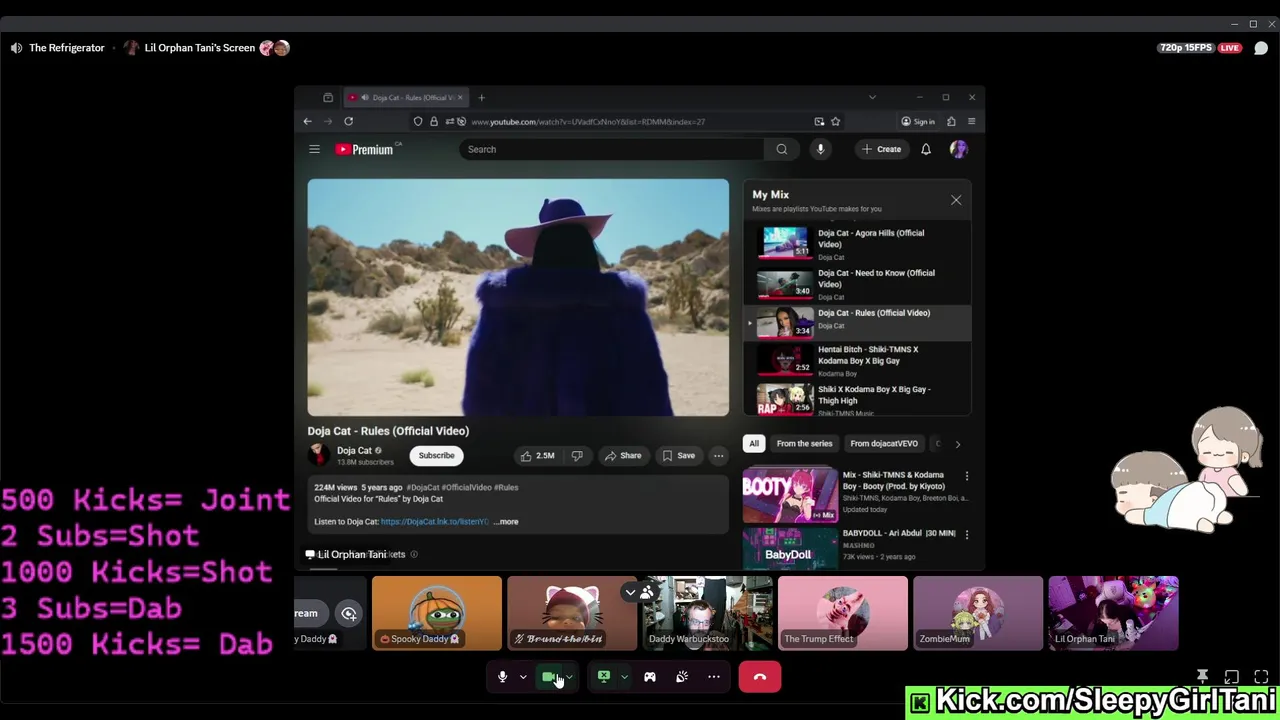Open more actions below the video
The image size is (1280, 720).
[x=718, y=456]
